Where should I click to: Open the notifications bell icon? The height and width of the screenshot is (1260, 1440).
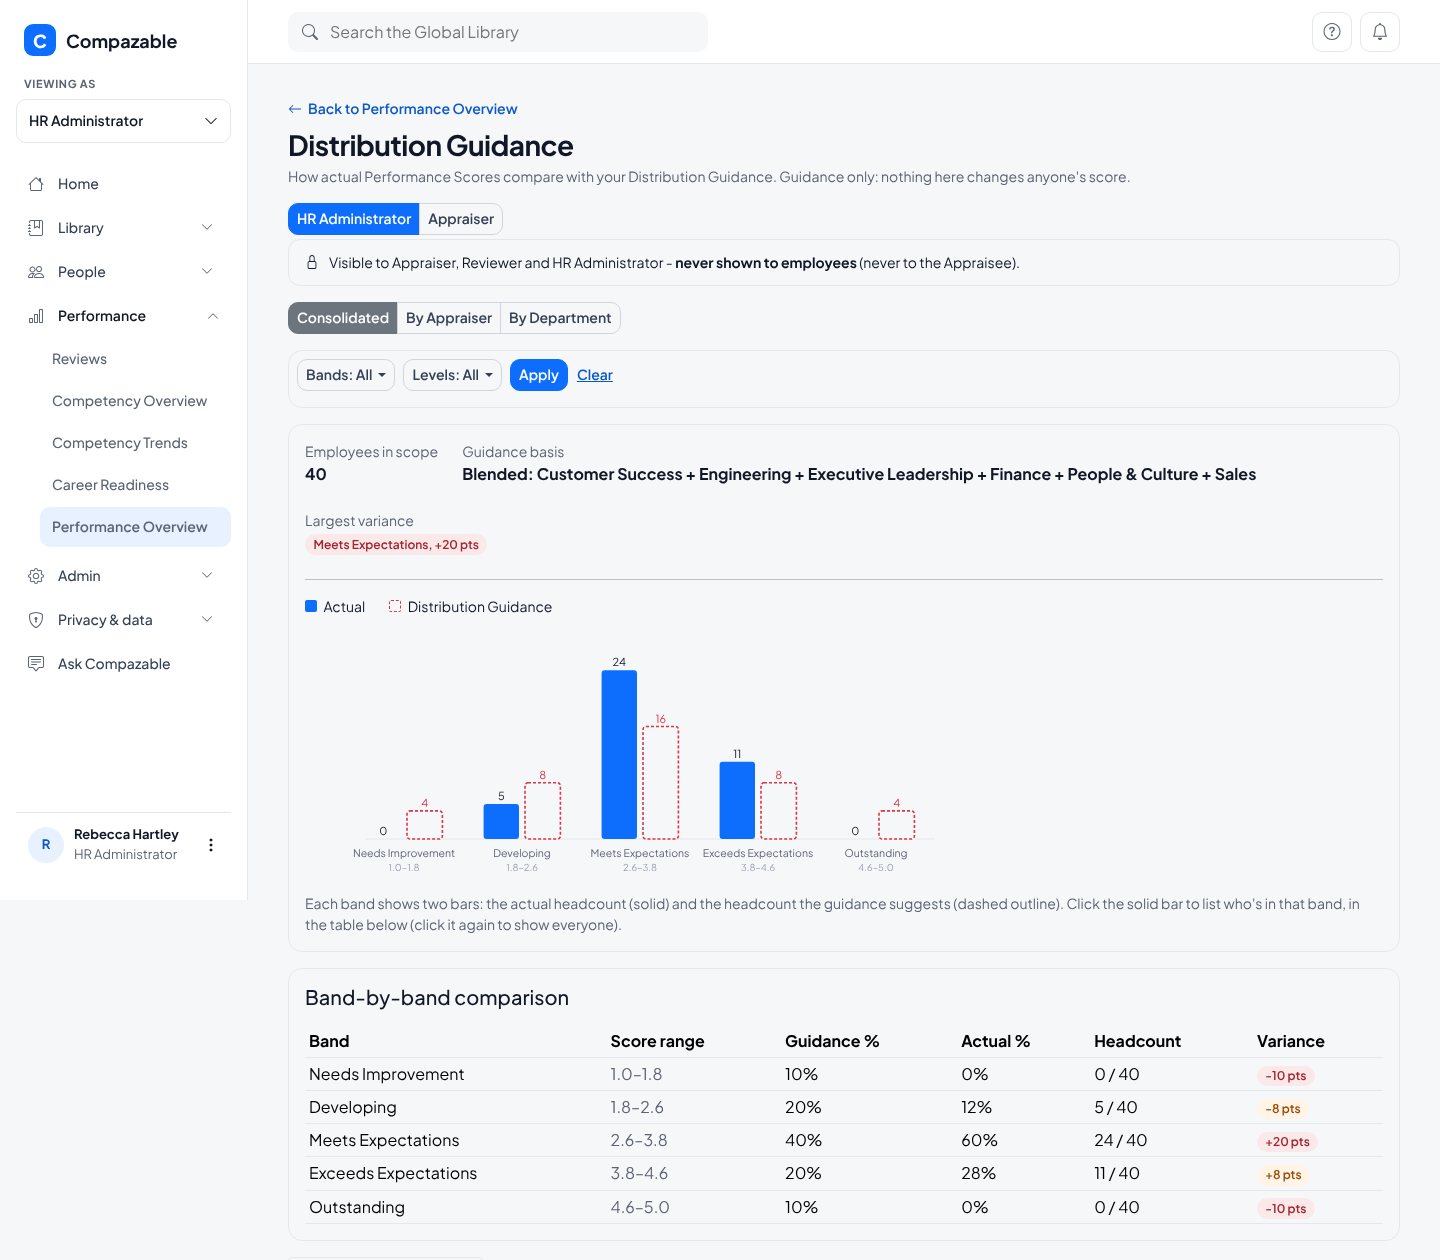(1380, 32)
